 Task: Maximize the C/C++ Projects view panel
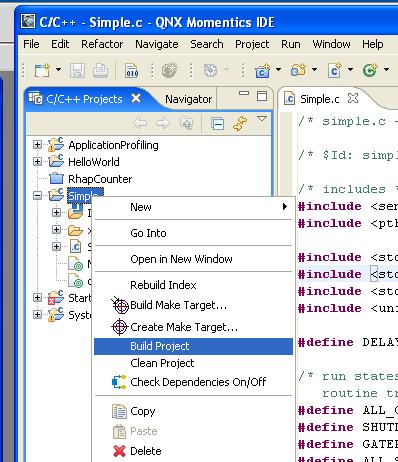pos(262,96)
